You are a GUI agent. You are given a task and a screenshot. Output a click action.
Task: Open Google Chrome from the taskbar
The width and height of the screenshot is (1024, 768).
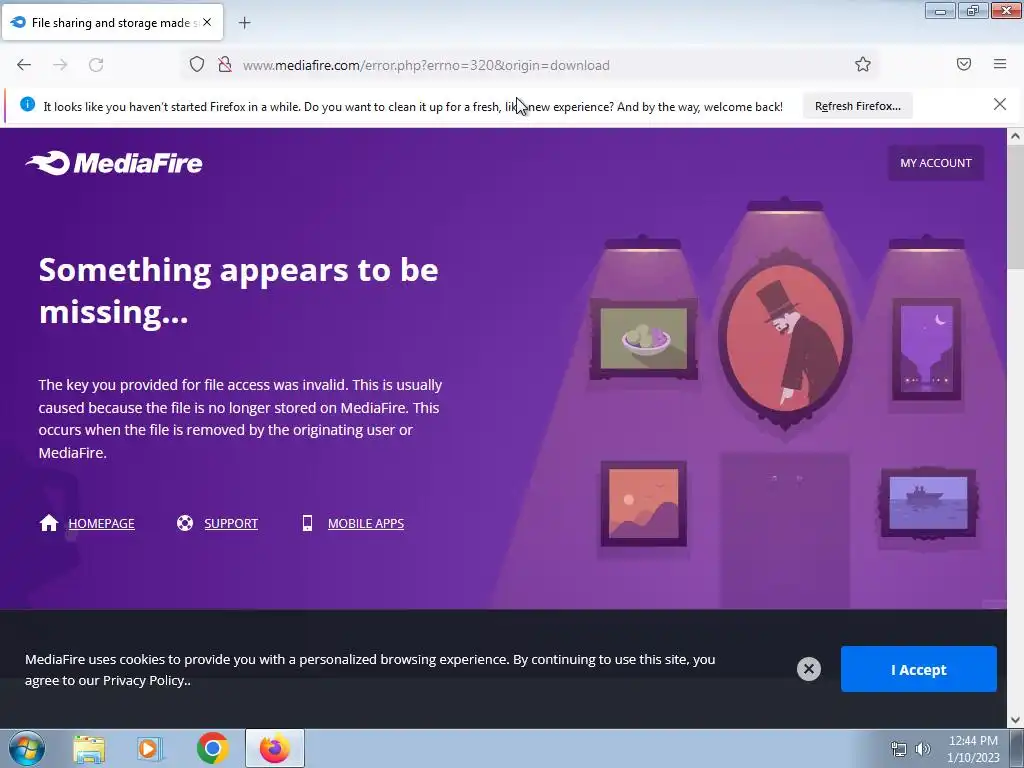click(x=212, y=748)
